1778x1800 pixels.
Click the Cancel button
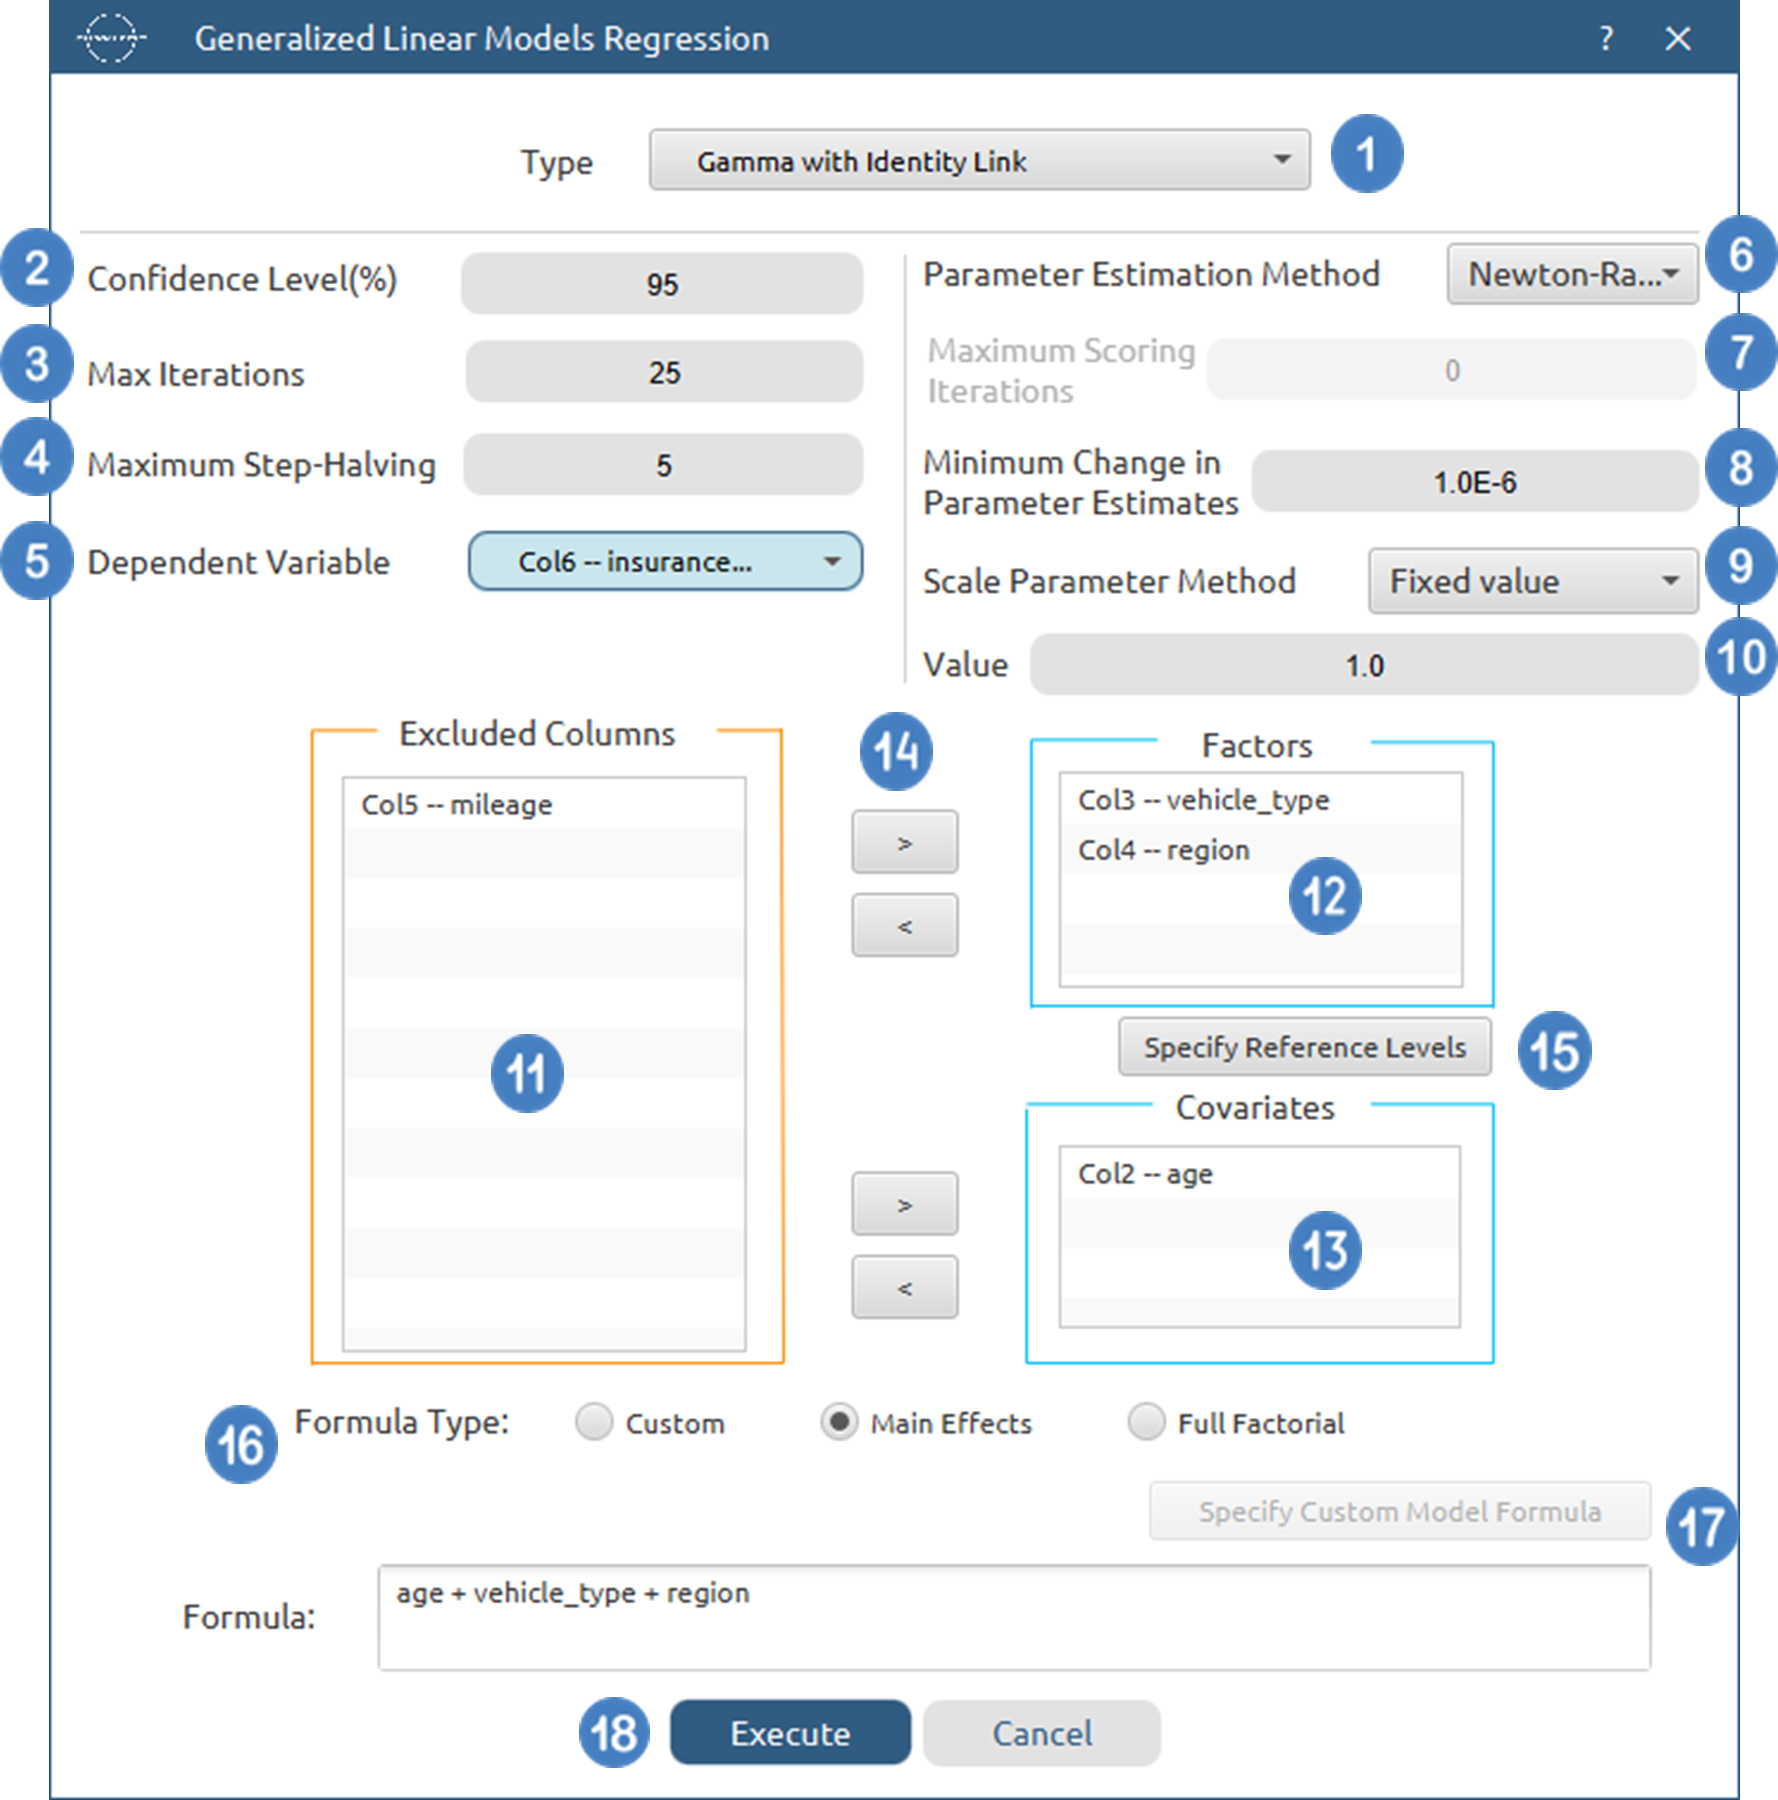[1042, 1732]
